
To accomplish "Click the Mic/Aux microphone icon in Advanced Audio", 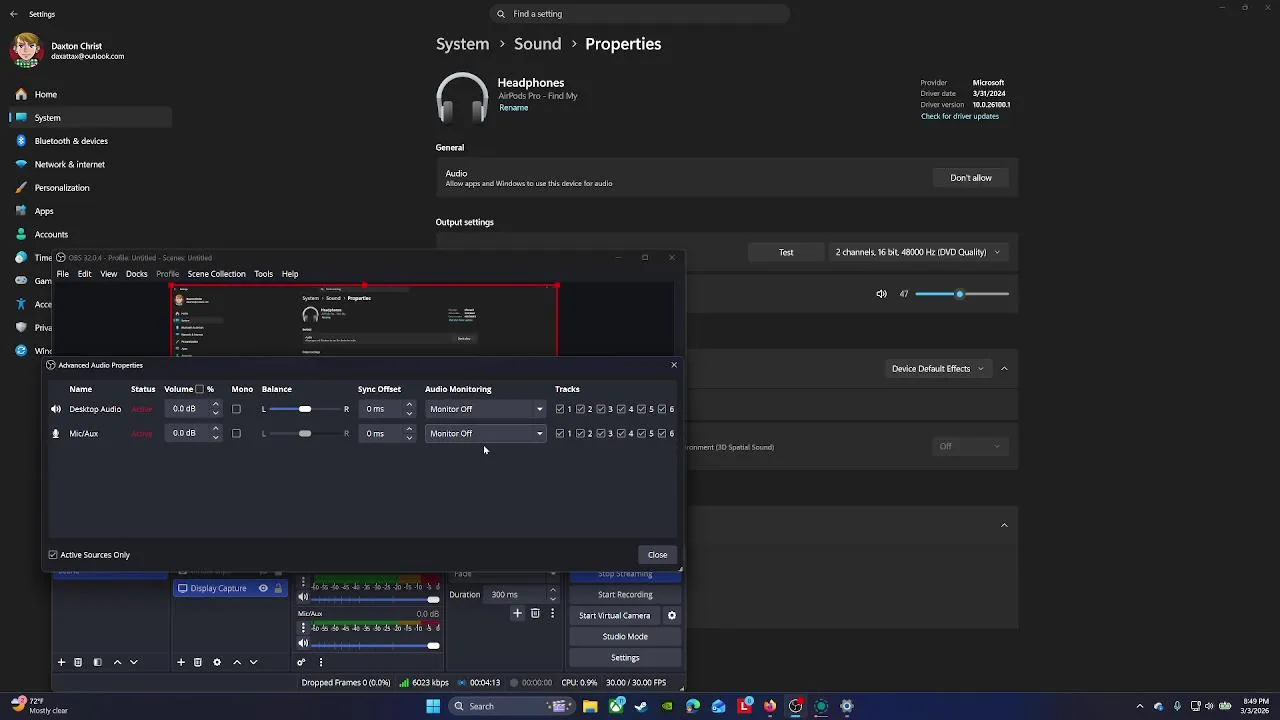I will pos(56,433).
